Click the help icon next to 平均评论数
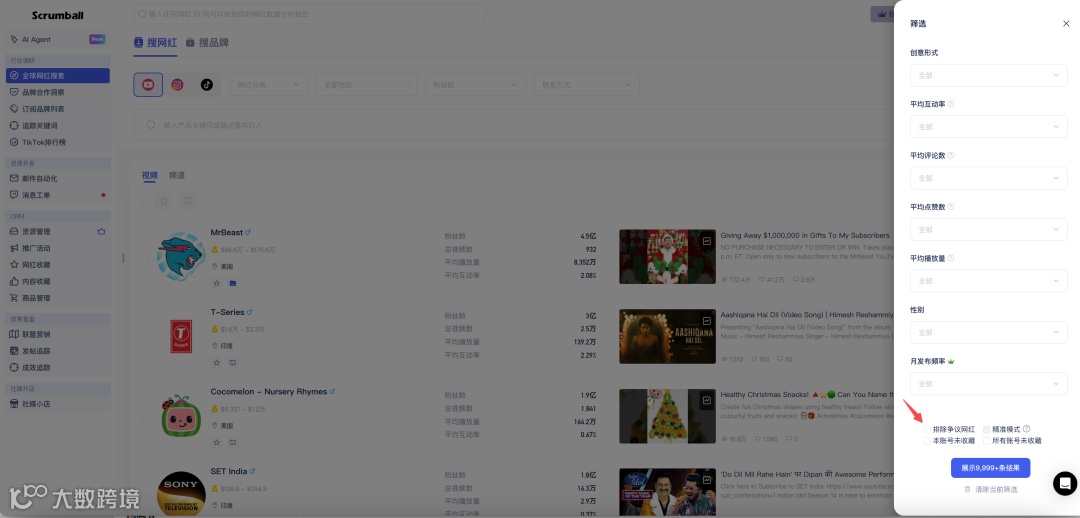This screenshot has height=518, width=1080. (x=951, y=156)
